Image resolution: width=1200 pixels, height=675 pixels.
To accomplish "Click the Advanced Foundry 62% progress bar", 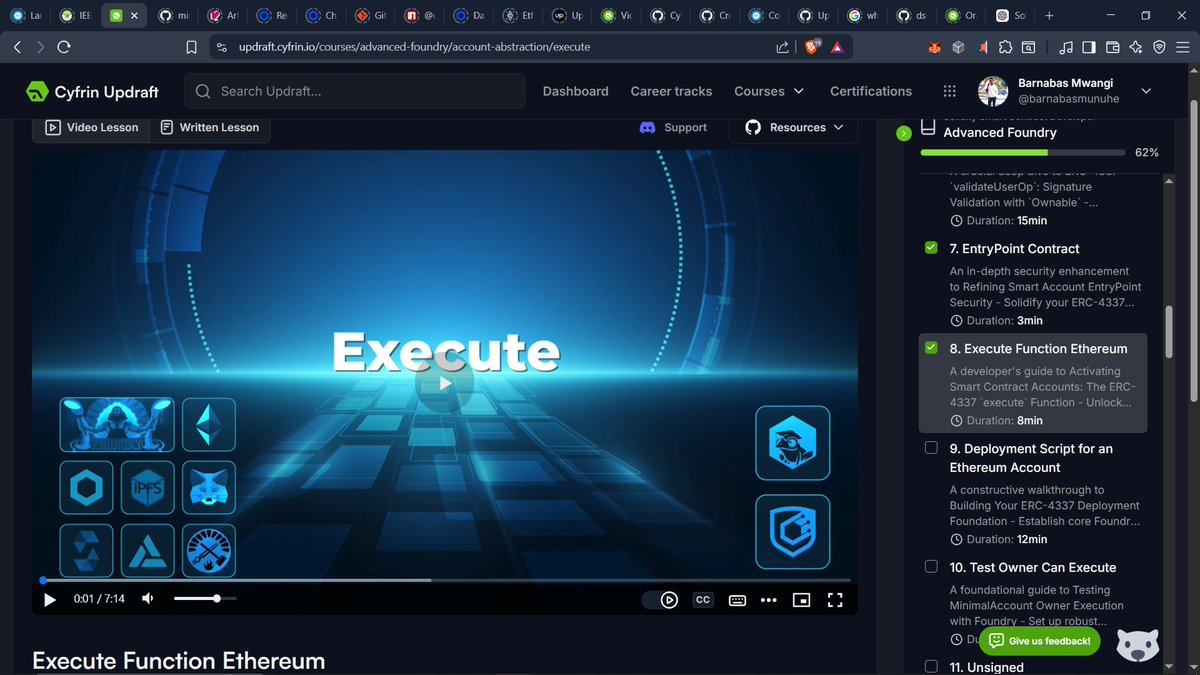I will coord(1022,153).
